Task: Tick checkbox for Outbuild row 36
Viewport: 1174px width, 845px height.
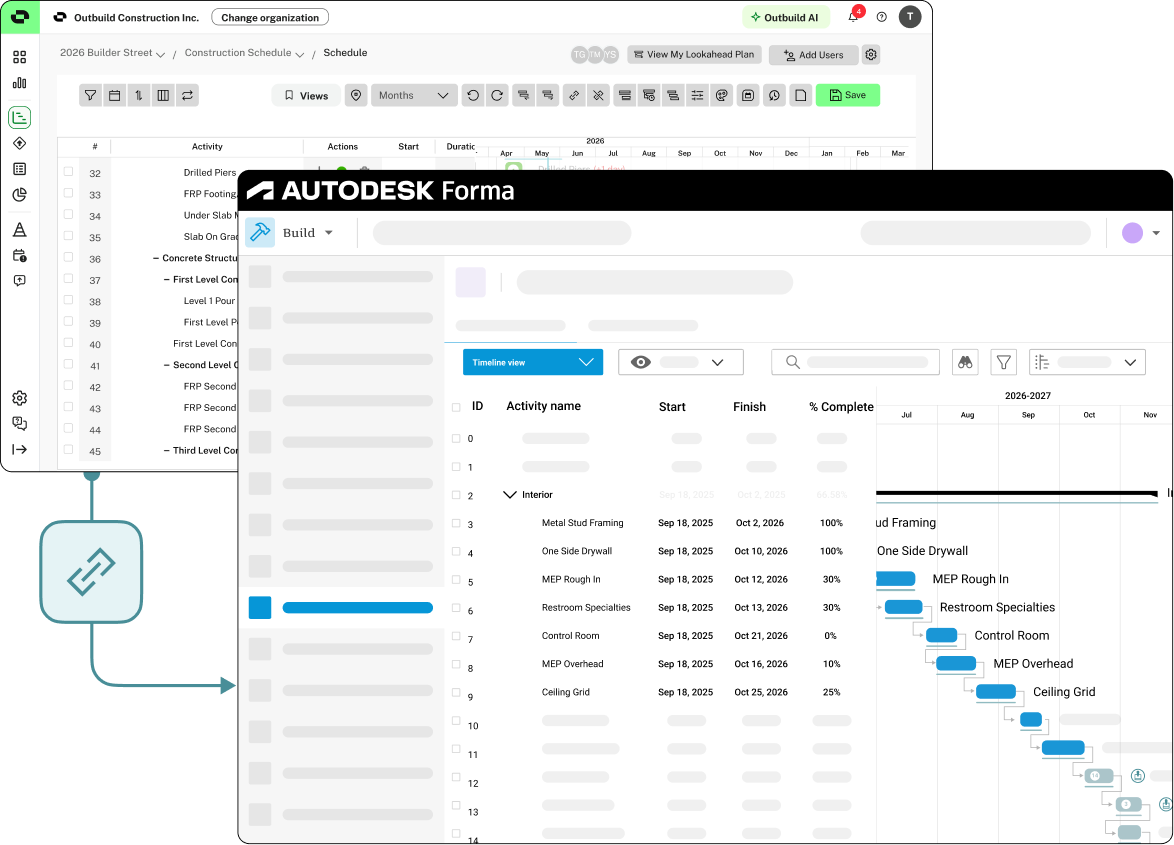Action: [68, 257]
